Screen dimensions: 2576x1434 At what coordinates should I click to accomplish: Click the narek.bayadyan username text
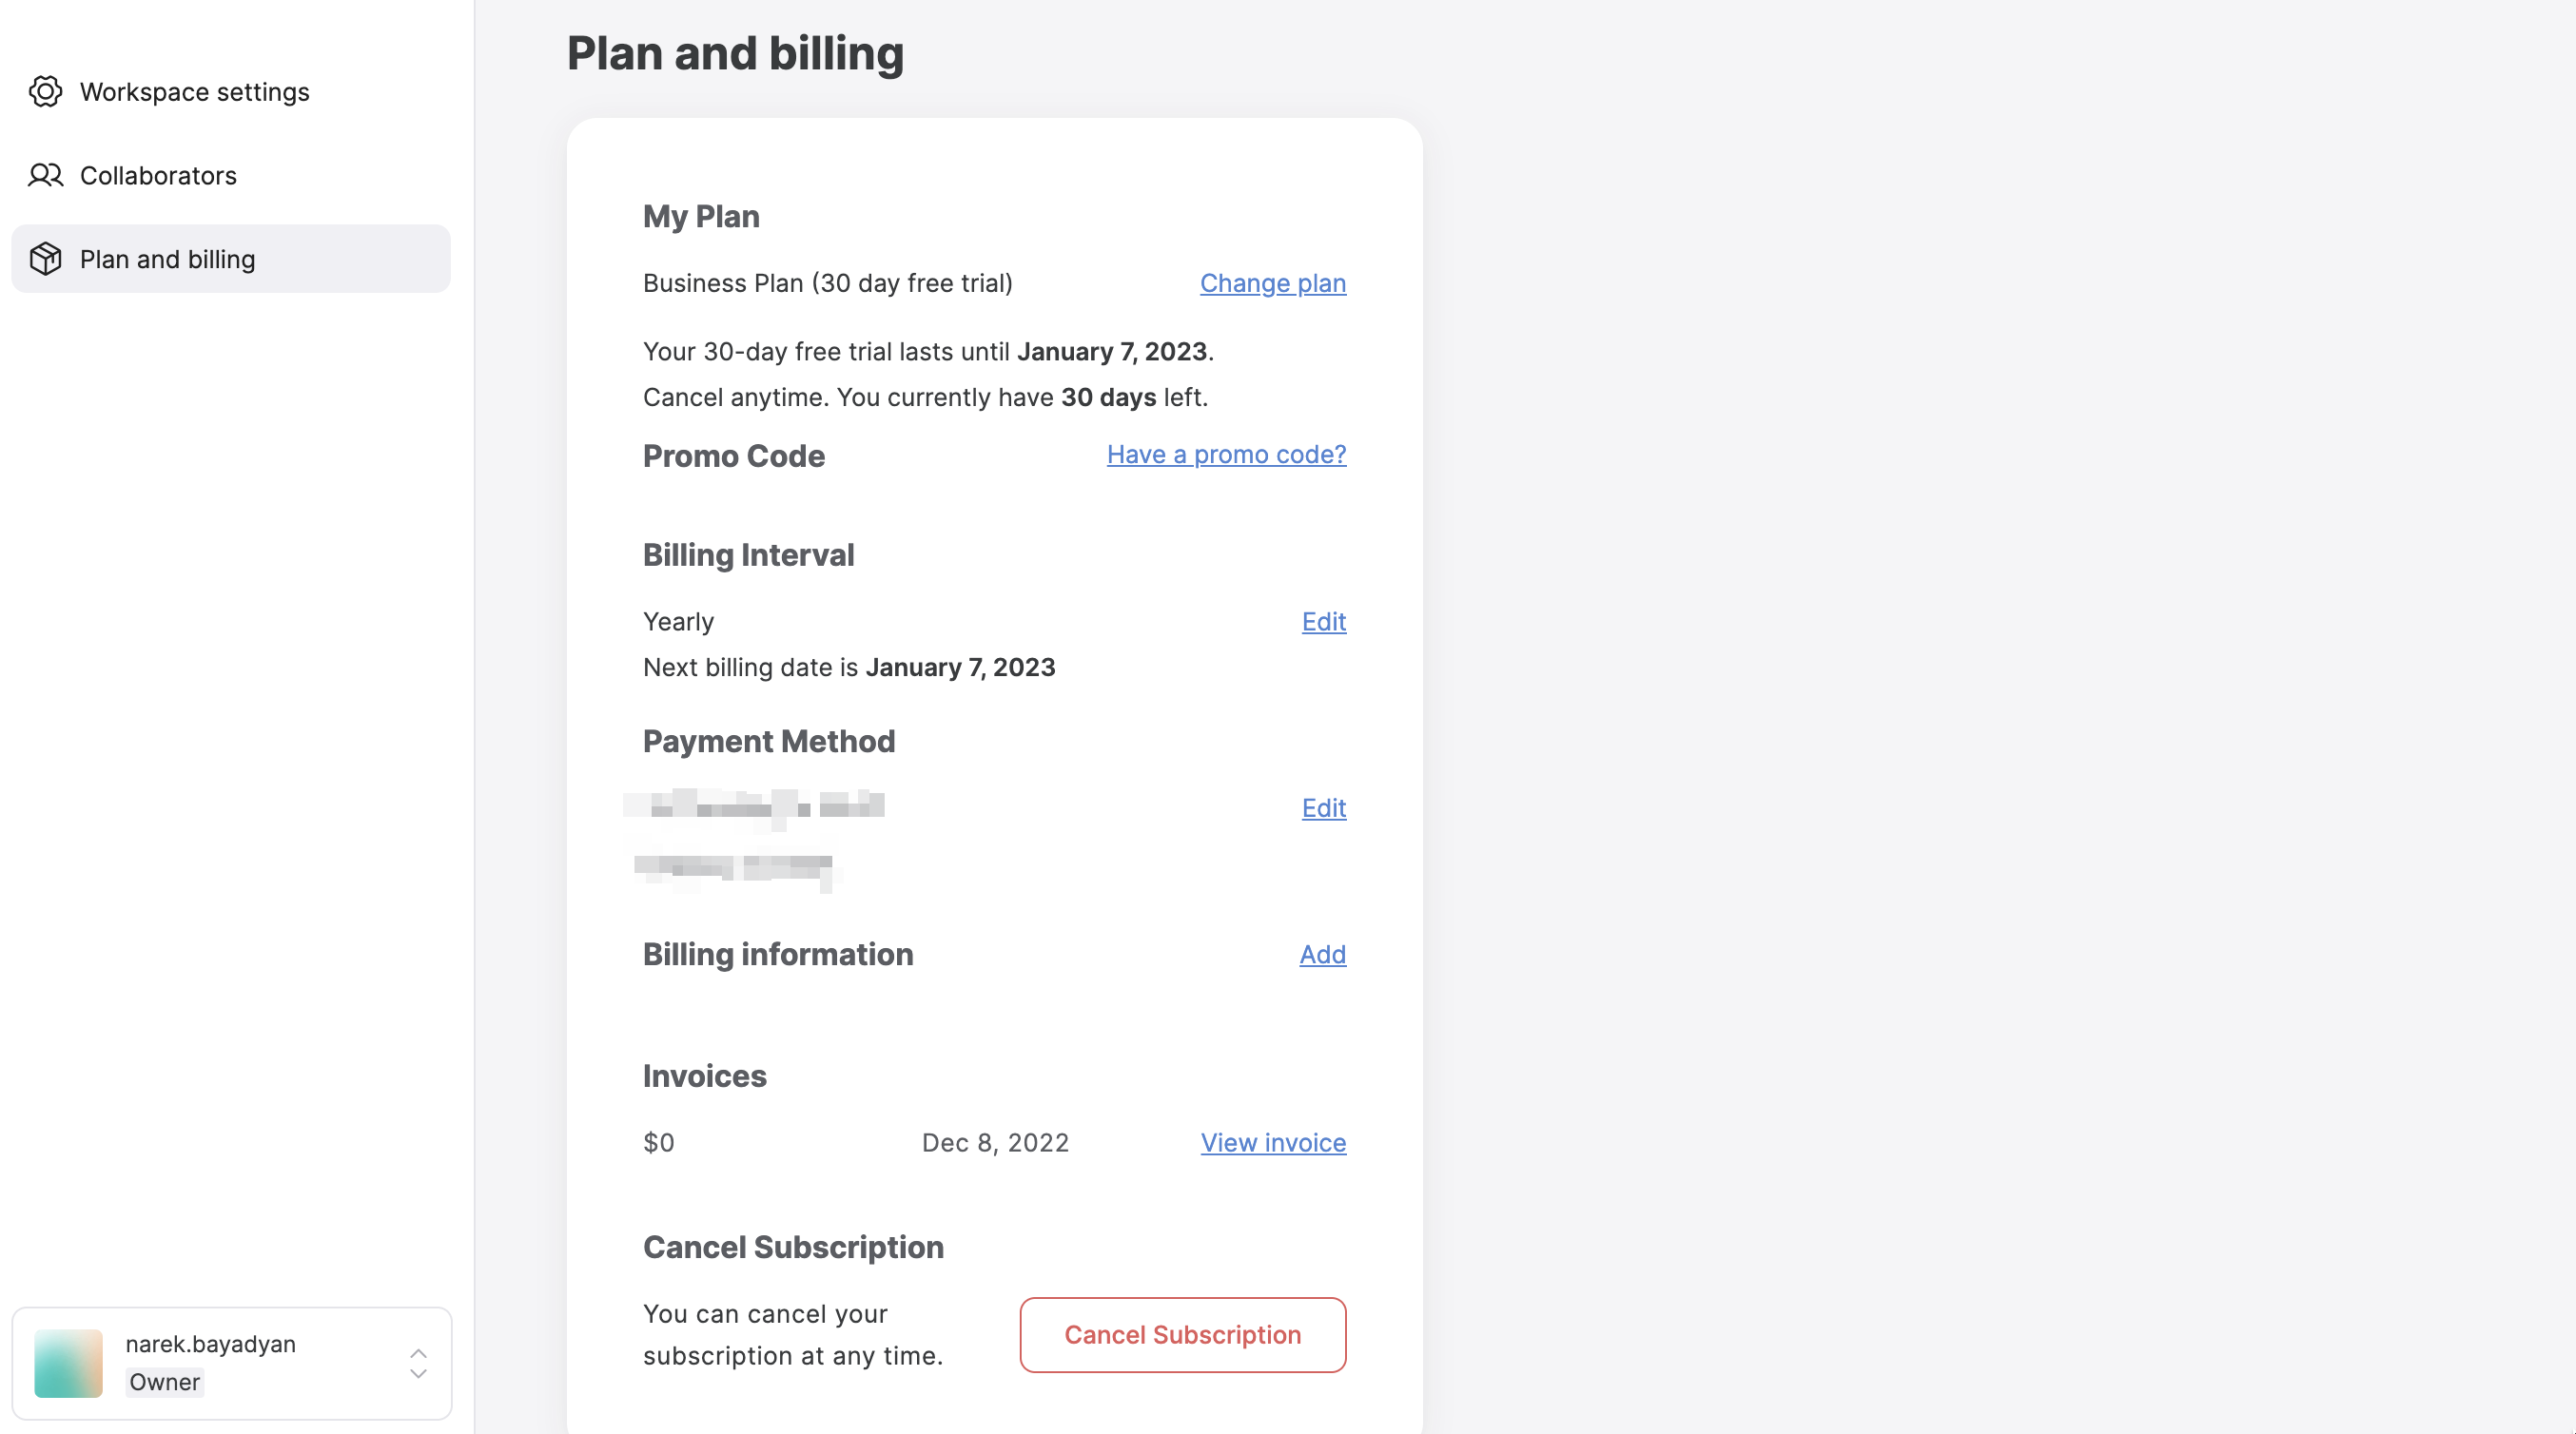(x=211, y=1344)
